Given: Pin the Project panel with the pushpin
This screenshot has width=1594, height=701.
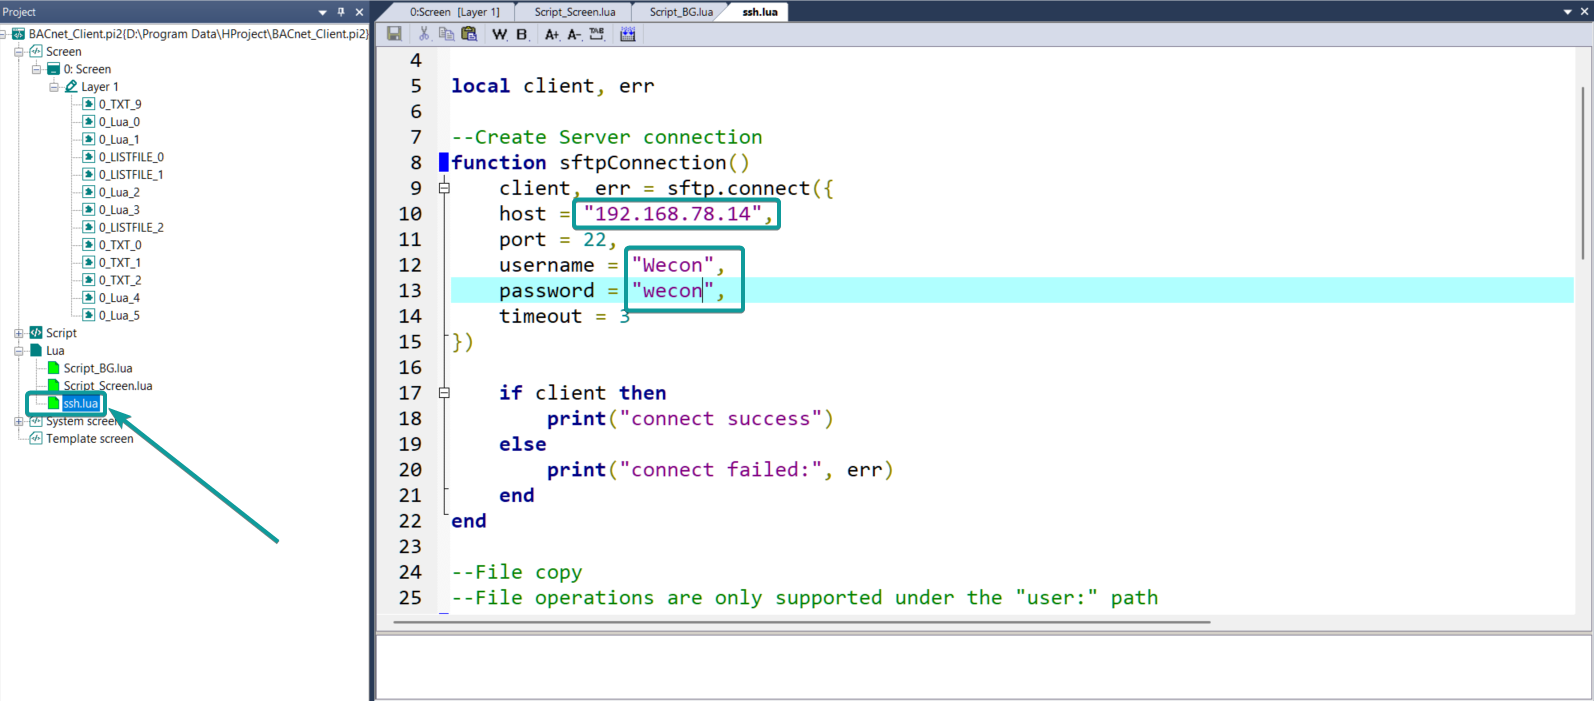Looking at the screenshot, I should (x=341, y=12).
